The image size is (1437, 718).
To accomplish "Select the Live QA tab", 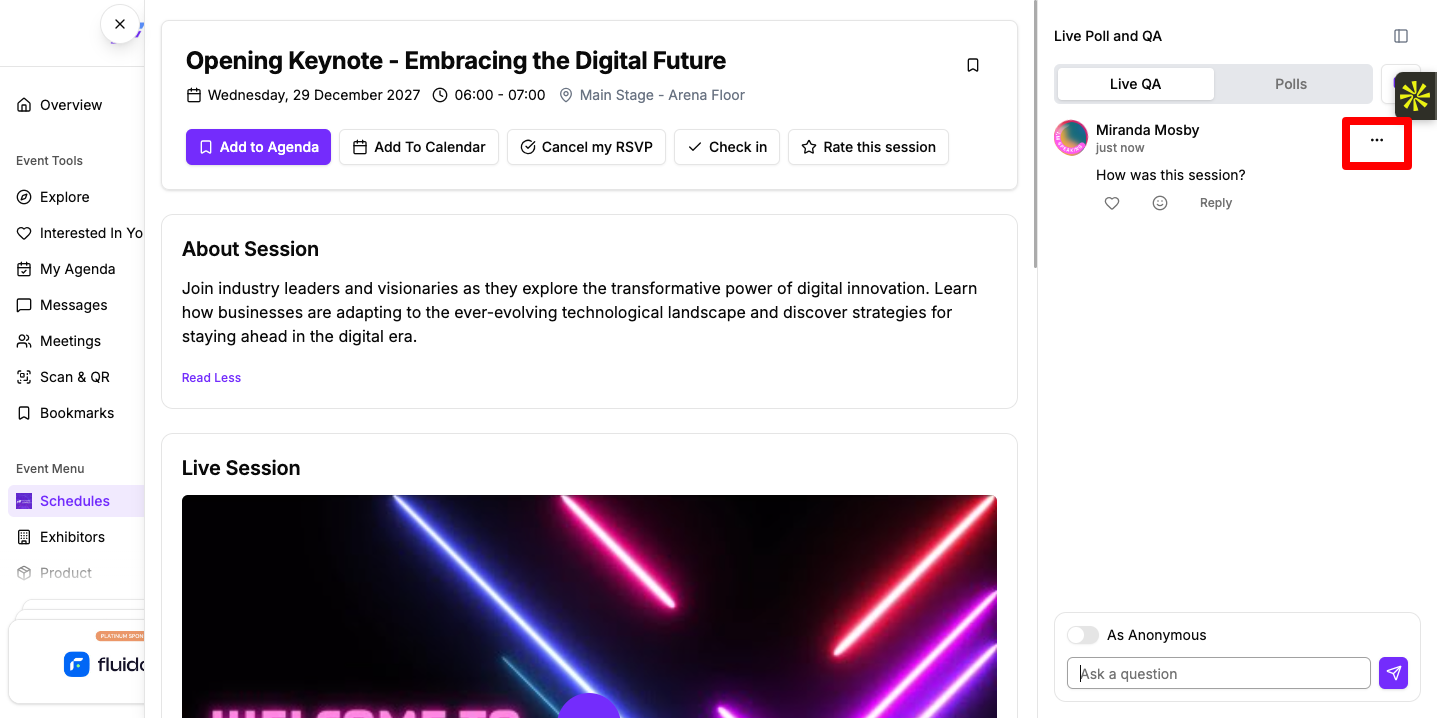I will coord(1136,84).
